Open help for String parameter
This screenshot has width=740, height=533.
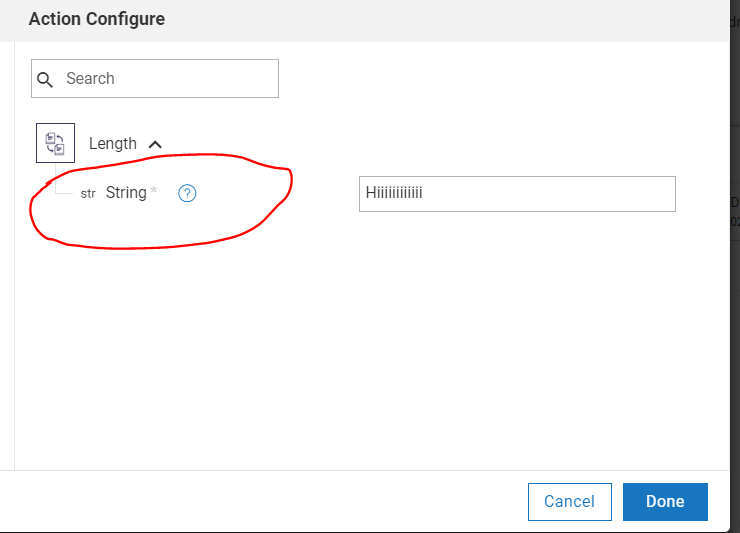click(x=187, y=193)
